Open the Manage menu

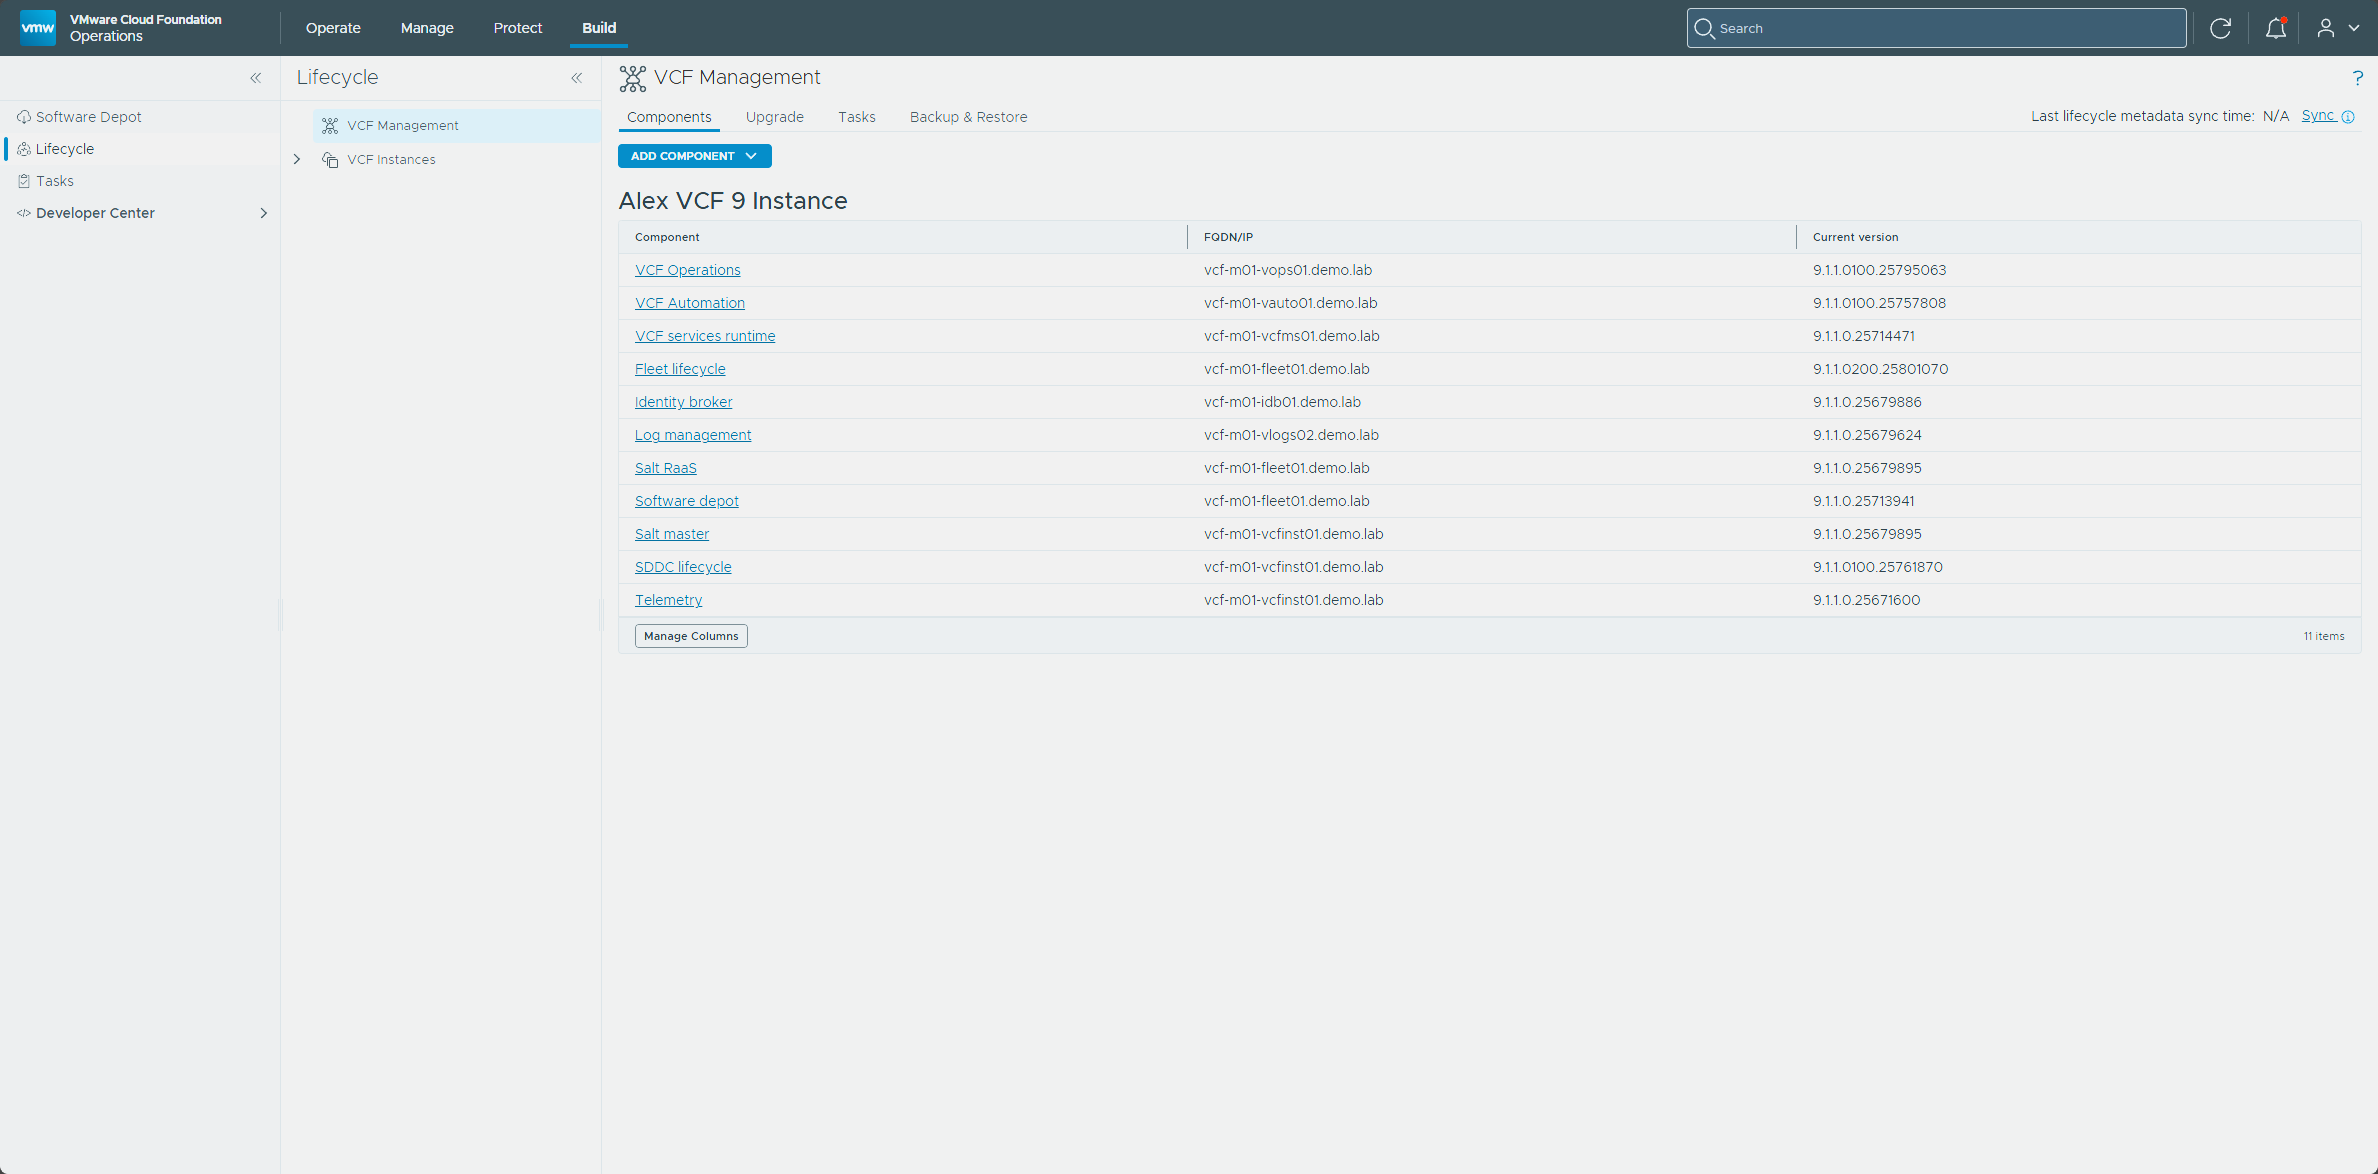(x=427, y=28)
